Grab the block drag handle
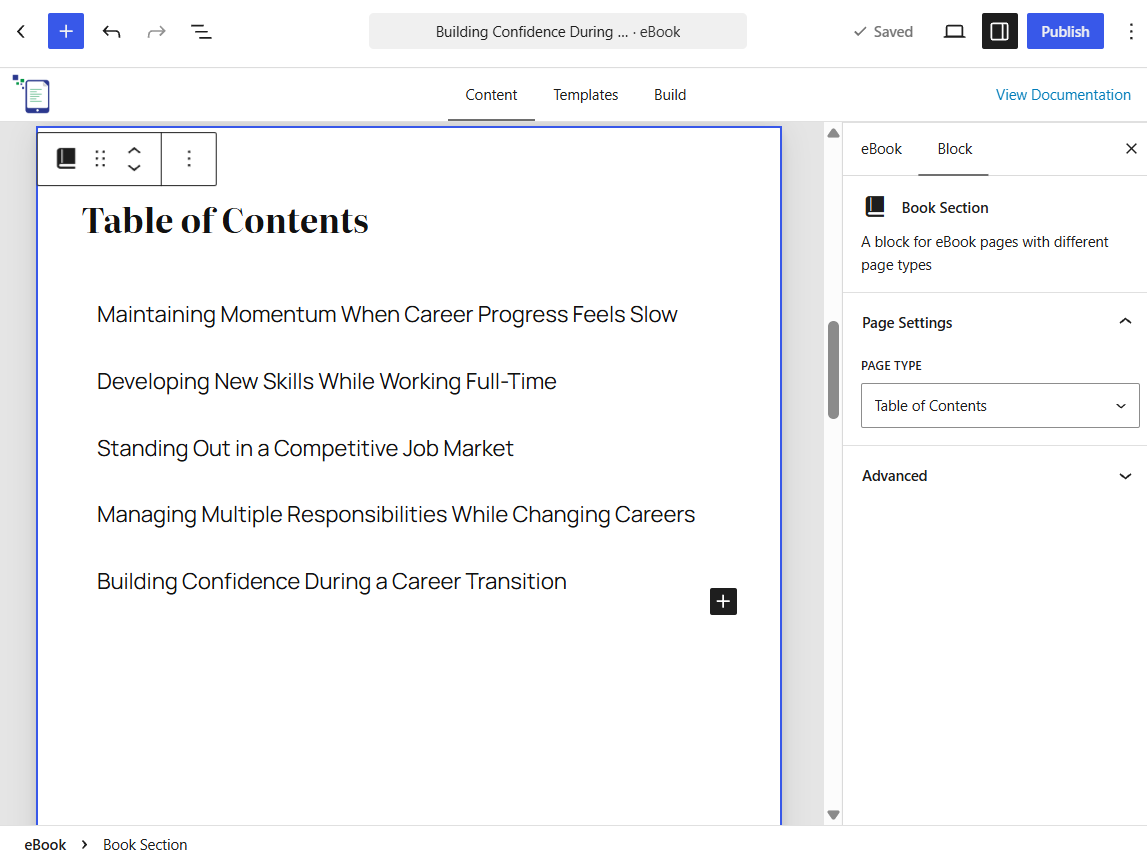 [100, 159]
